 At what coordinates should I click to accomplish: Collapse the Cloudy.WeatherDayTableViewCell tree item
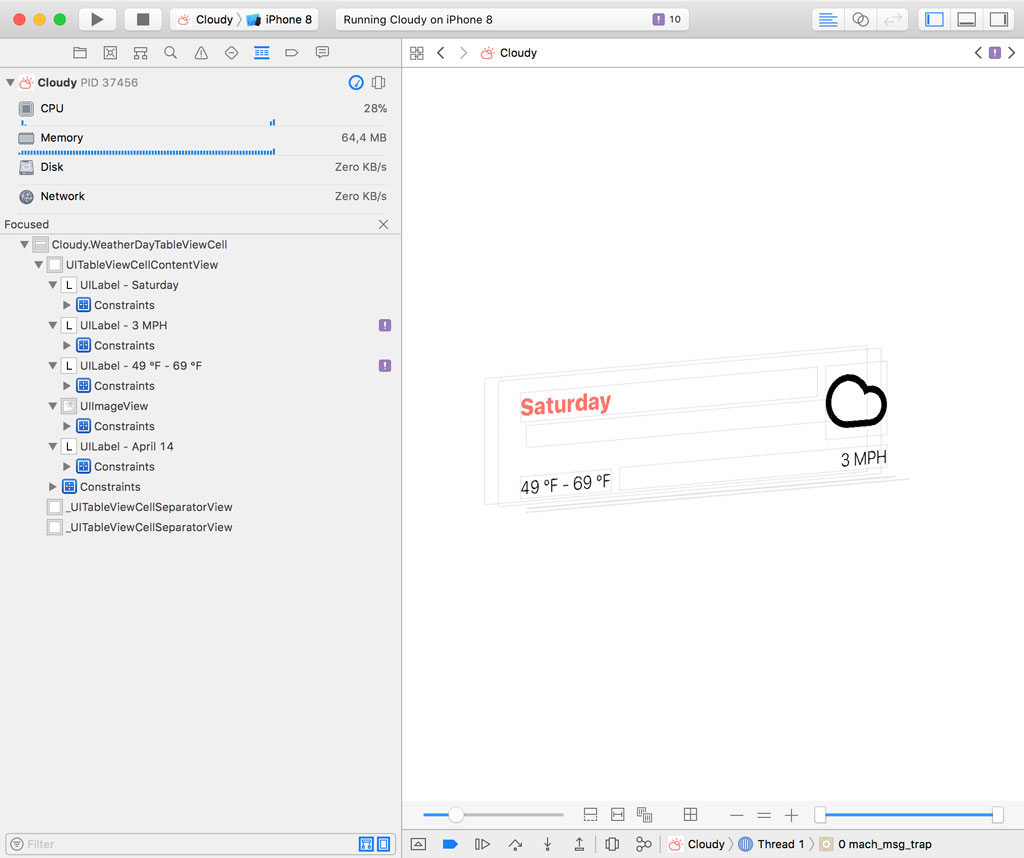click(x=24, y=244)
